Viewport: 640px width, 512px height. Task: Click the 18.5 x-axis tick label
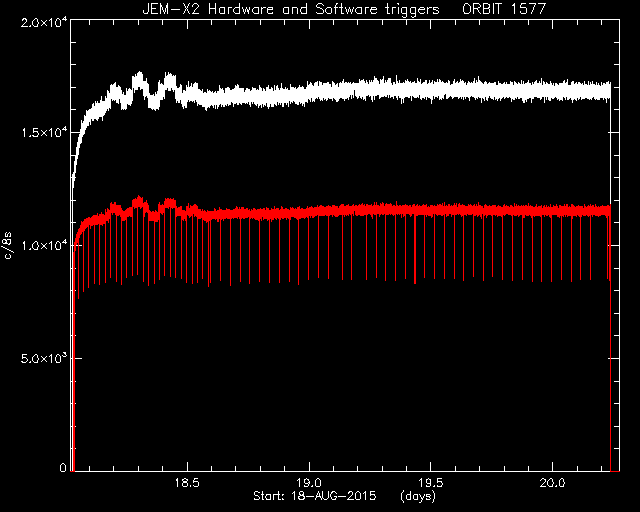(x=187, y=483)
